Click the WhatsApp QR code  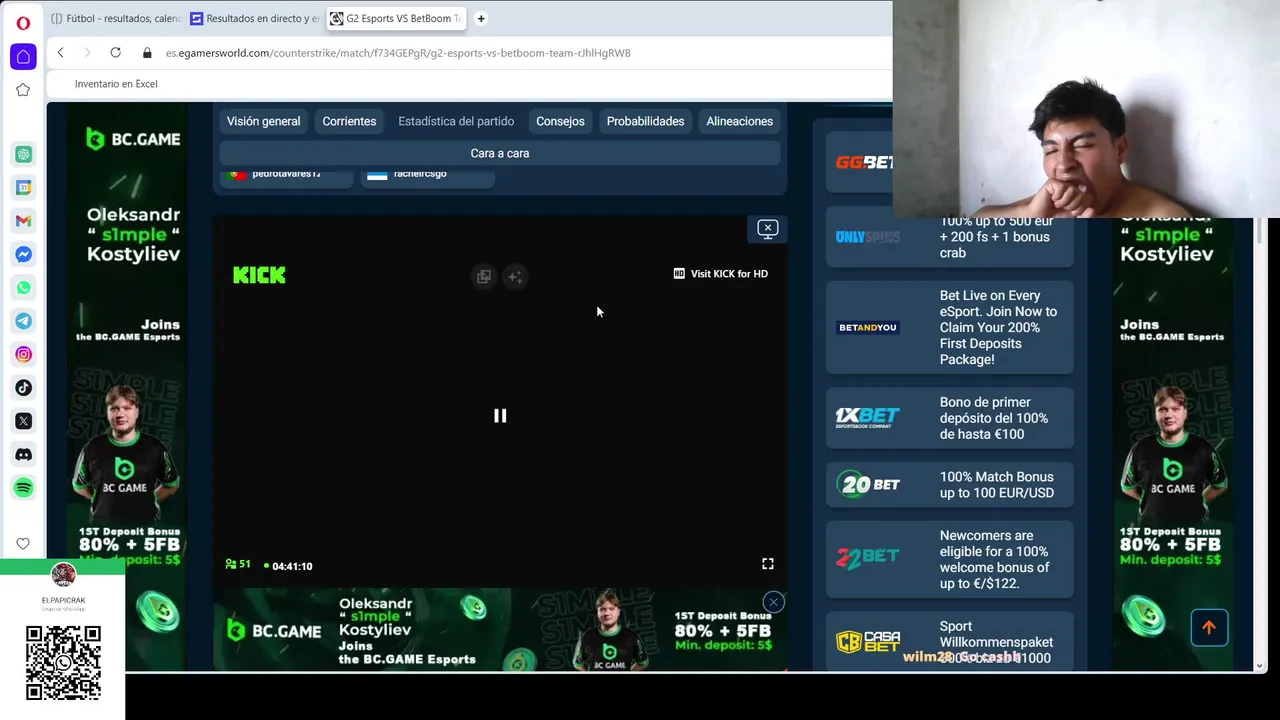click(x=63, y=663)
